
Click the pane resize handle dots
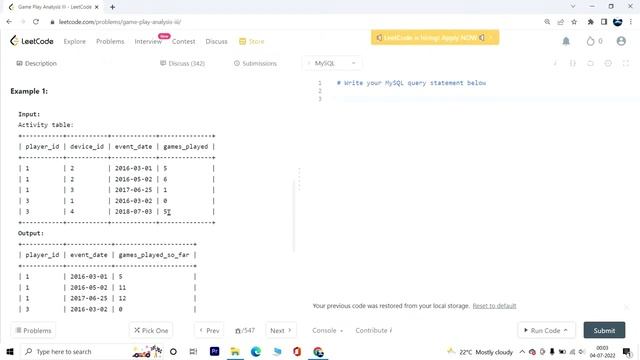[x=299, y=179]
